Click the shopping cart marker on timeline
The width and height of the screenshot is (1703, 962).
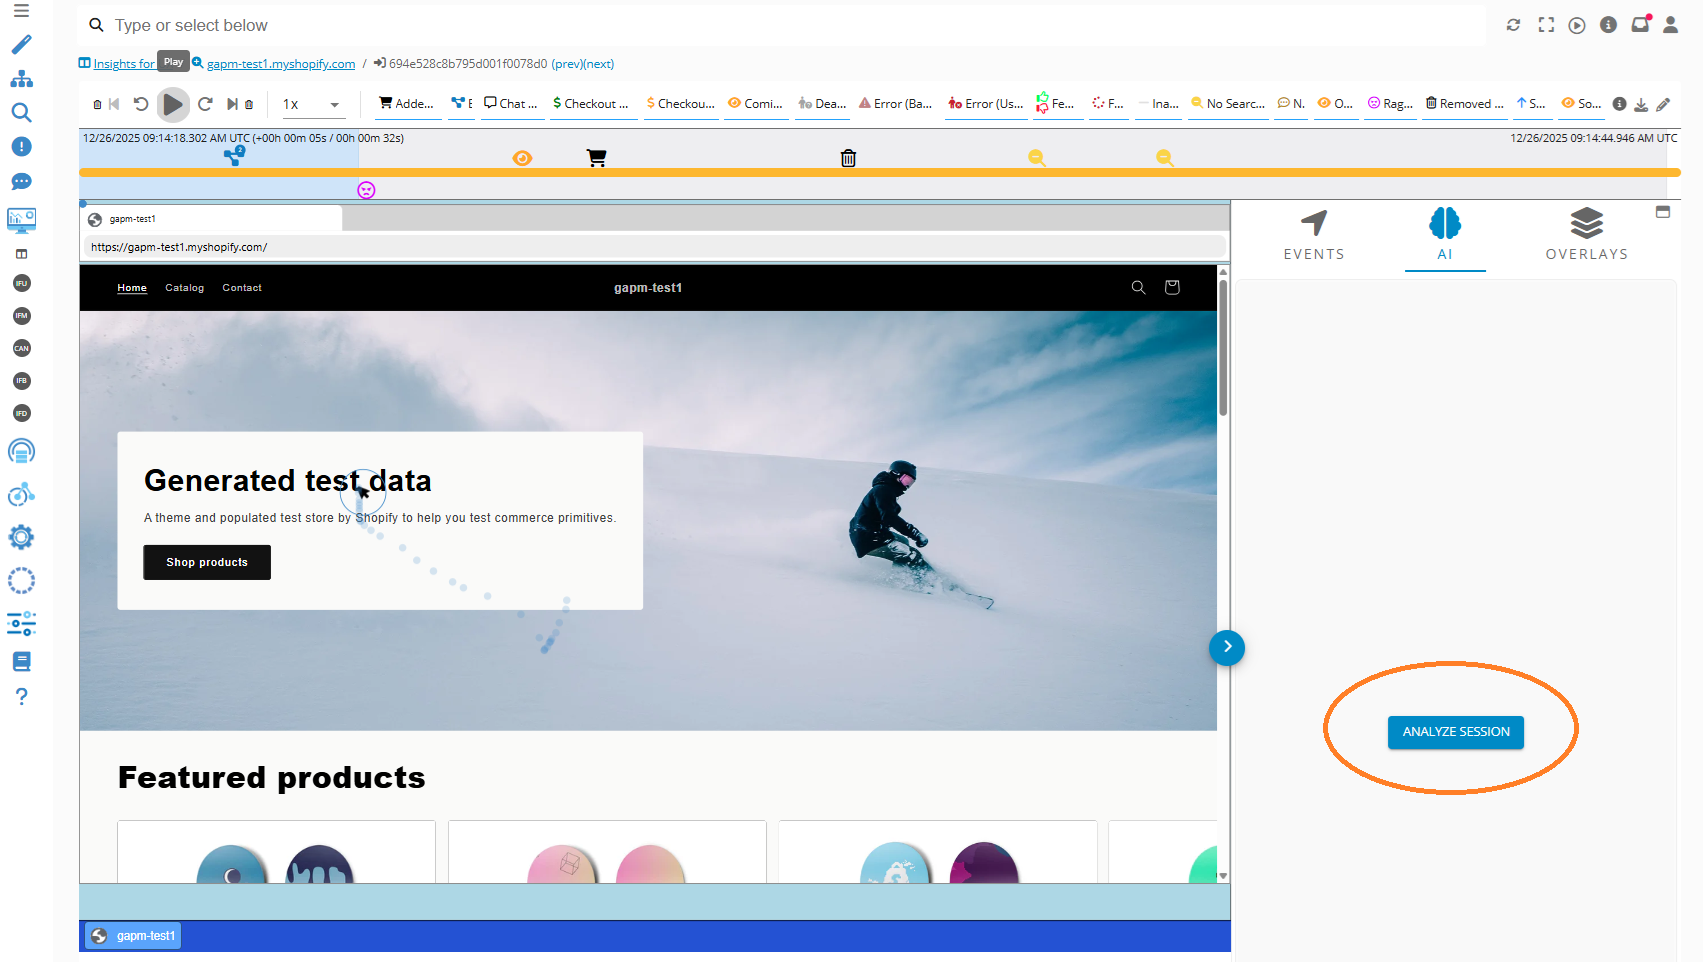point(596,158)
